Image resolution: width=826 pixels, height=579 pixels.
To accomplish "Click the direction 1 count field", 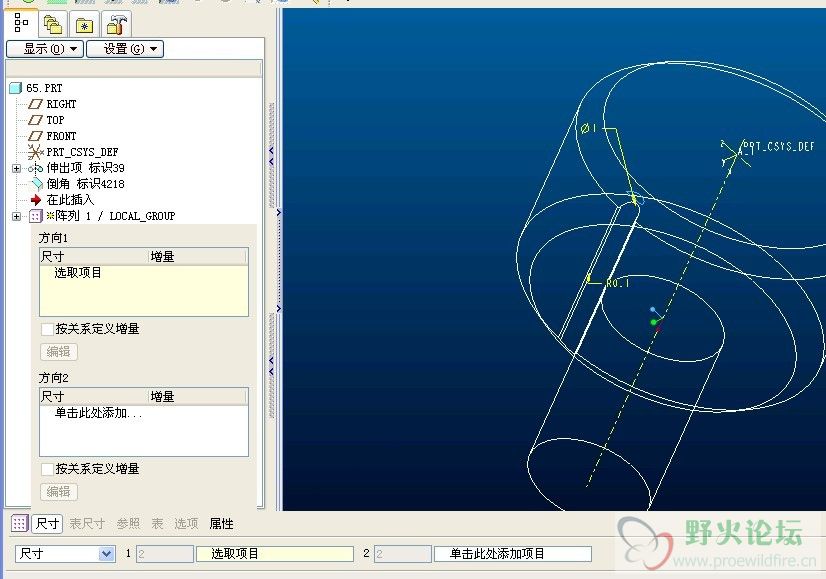I will 164,554.
